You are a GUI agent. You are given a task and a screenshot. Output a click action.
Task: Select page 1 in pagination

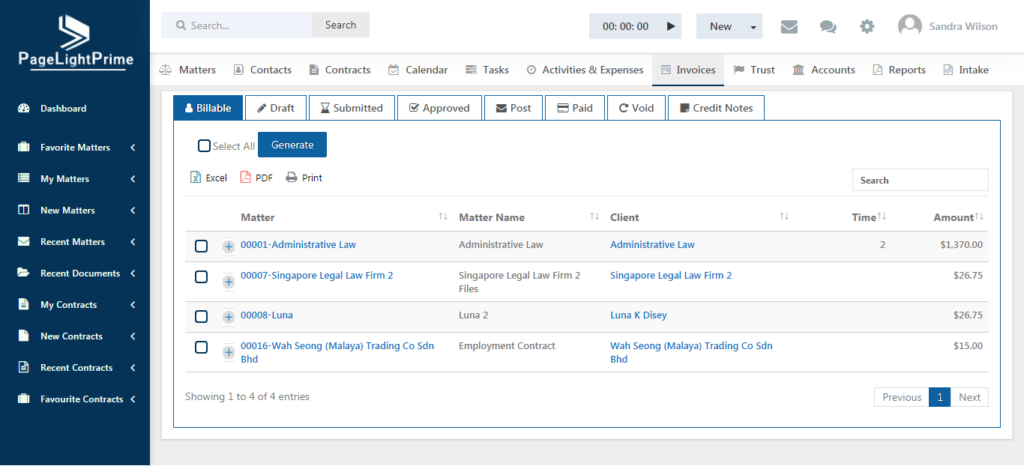point(940,397)
